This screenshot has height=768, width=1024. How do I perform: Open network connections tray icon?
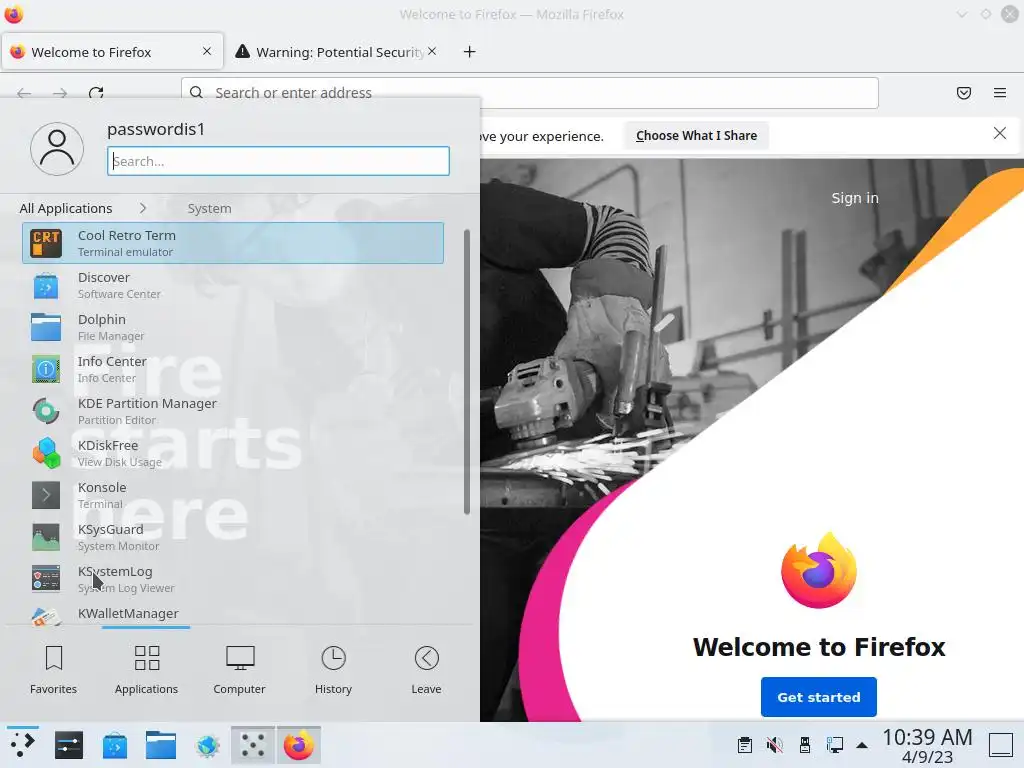[835, 745]
